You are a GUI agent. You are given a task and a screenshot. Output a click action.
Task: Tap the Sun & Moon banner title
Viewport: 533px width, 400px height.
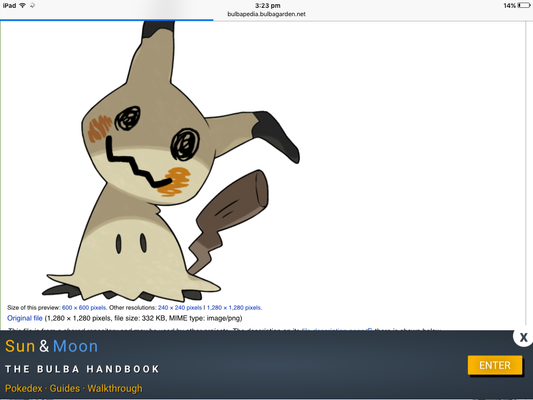coord(51,347)
